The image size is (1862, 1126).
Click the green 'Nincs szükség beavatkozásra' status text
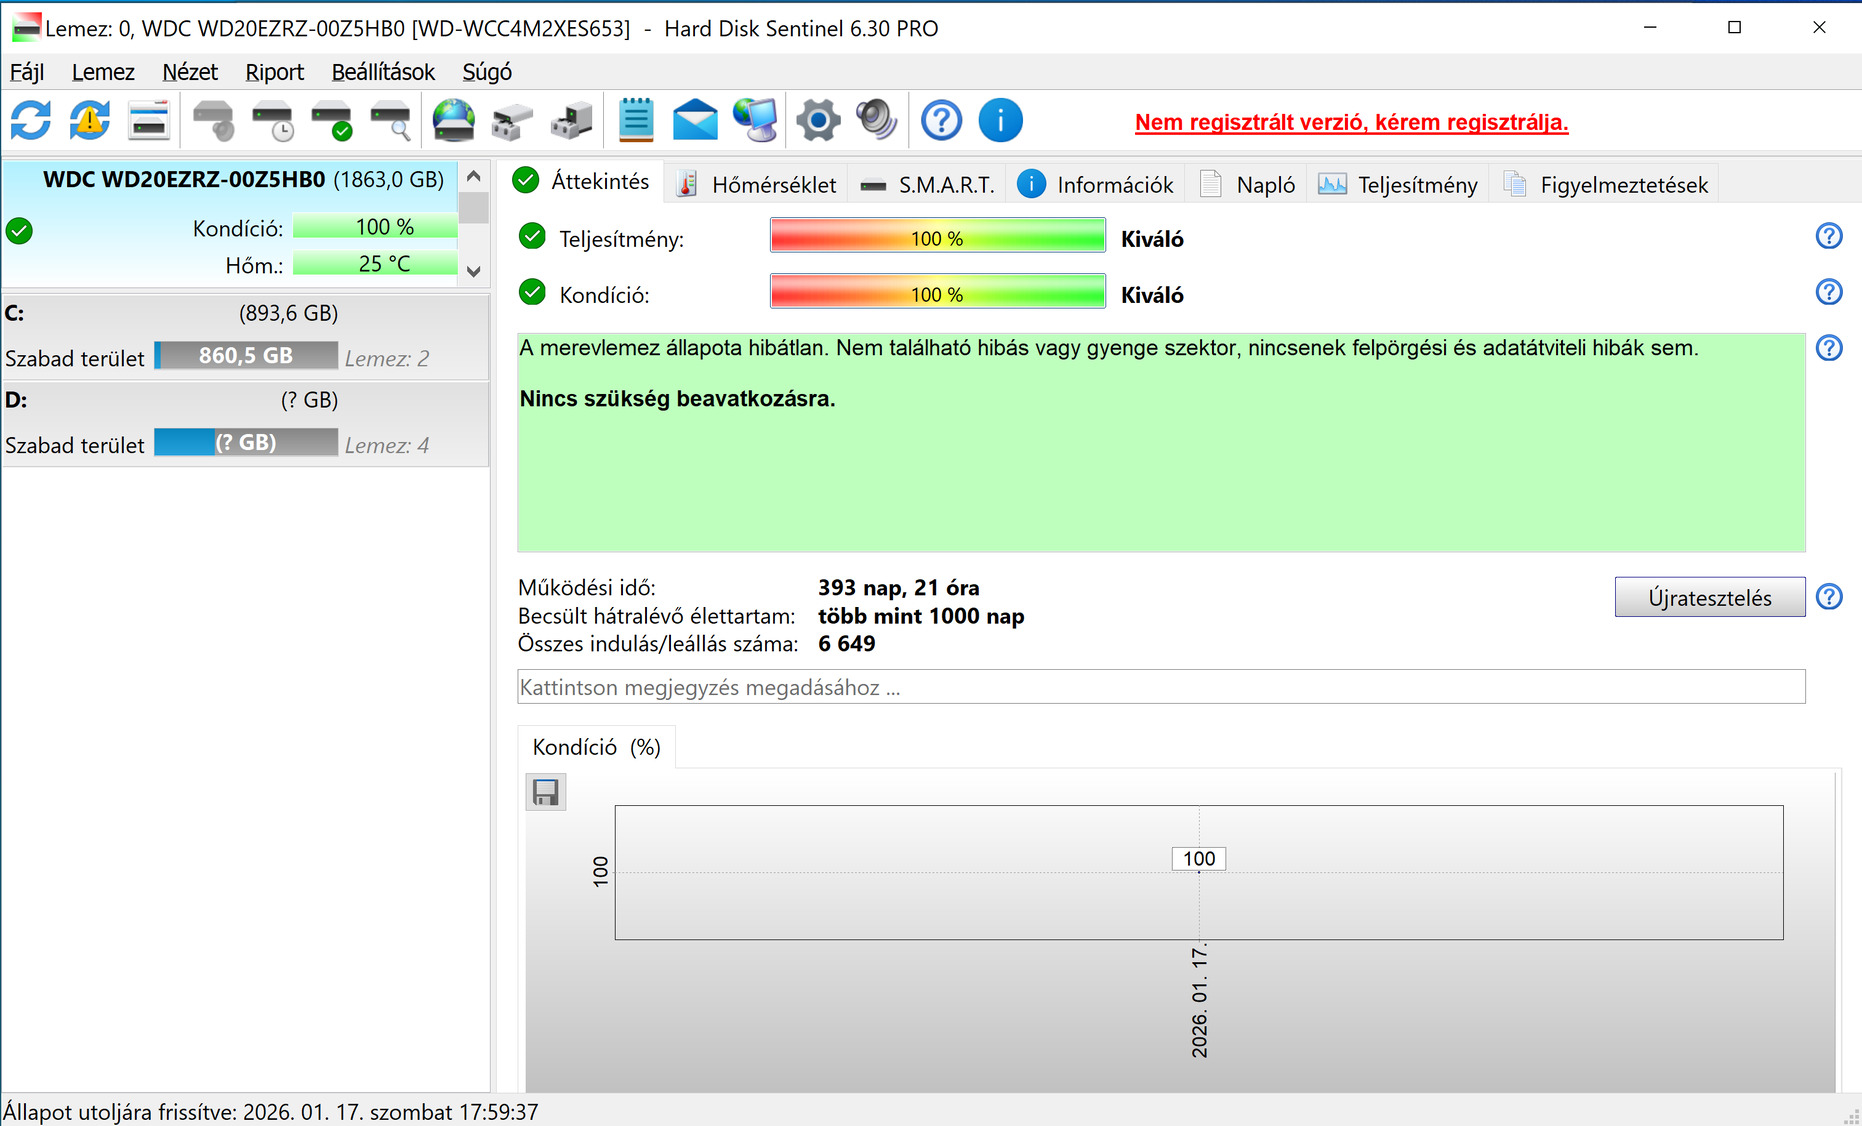pyautogui.click(x=677, y=399)
